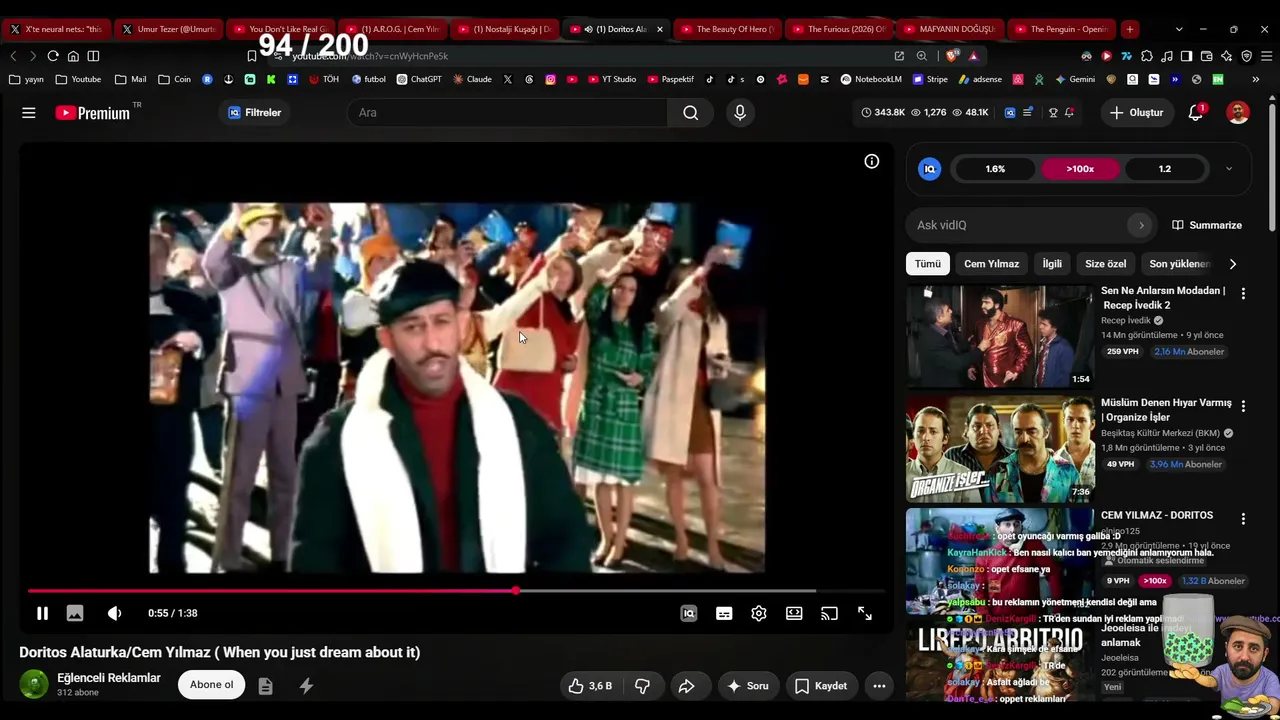Switch to The Penguin browser tab
The height and width of the screenshot is (720, 1280).
(1062, 29)
